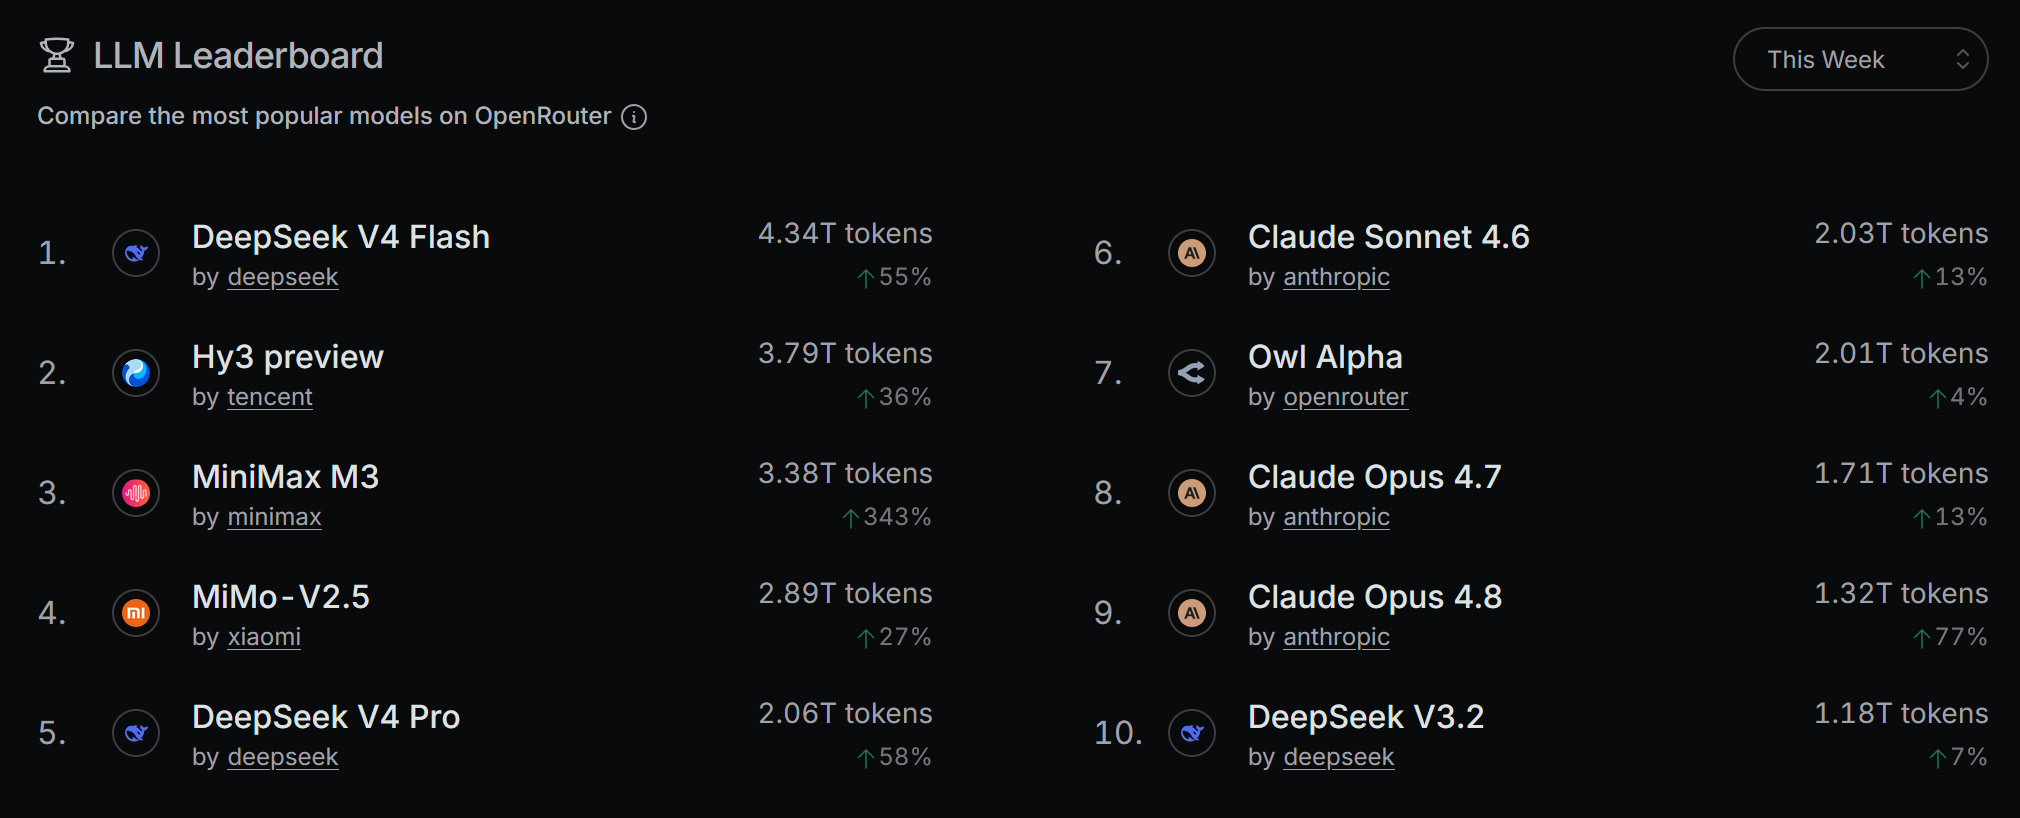Click the Xiaomi MiMo-V2.5 logo icon
Screen dimensions: 2020x818
(136, 613)
